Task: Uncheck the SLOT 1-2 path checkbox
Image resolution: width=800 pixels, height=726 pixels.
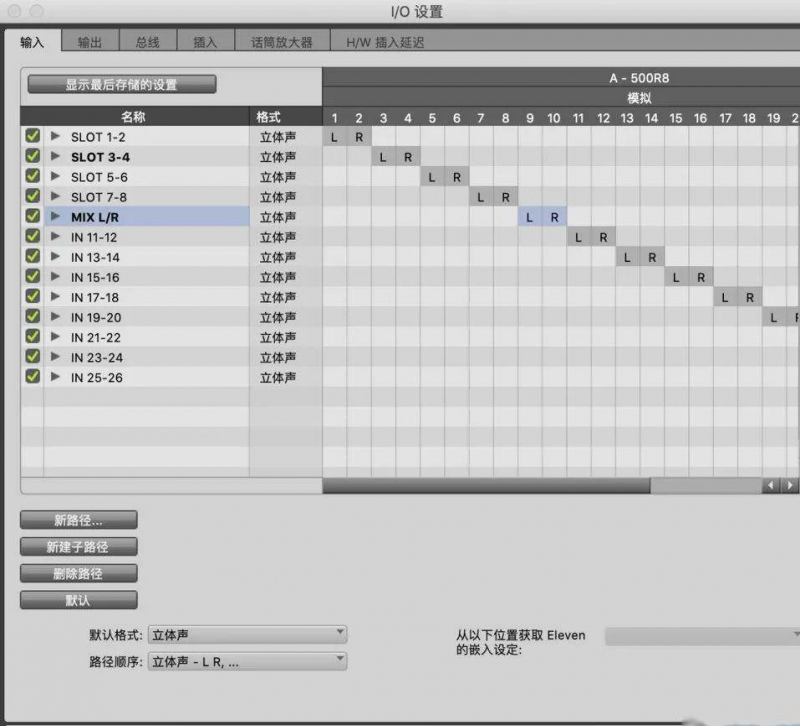Action: point(32,137)
